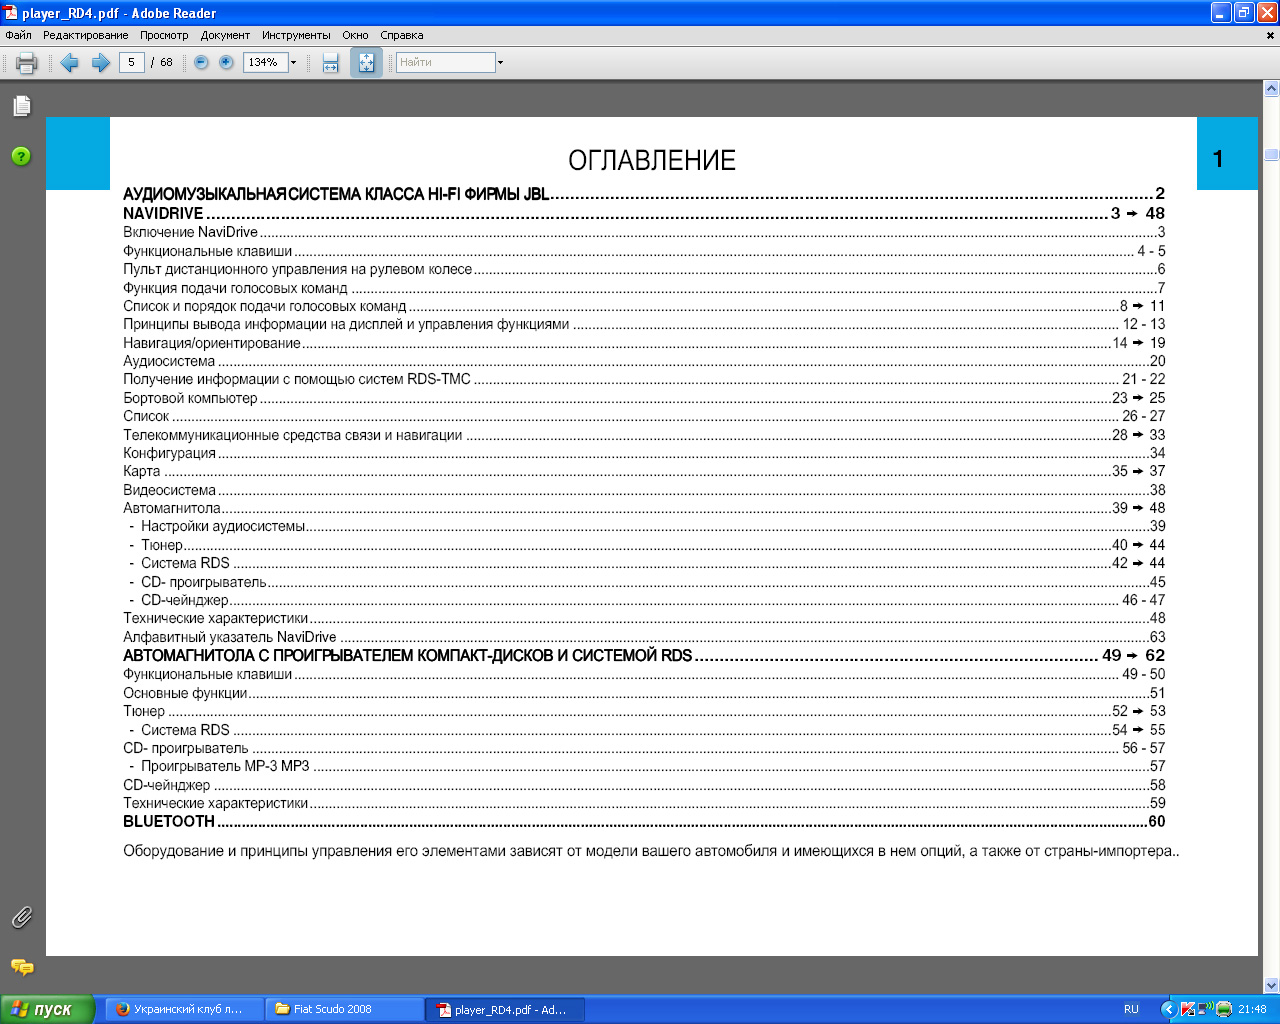Click the fit width scrolling icon
Screen dimensions: 1280x1024
[x=331, y=63]
